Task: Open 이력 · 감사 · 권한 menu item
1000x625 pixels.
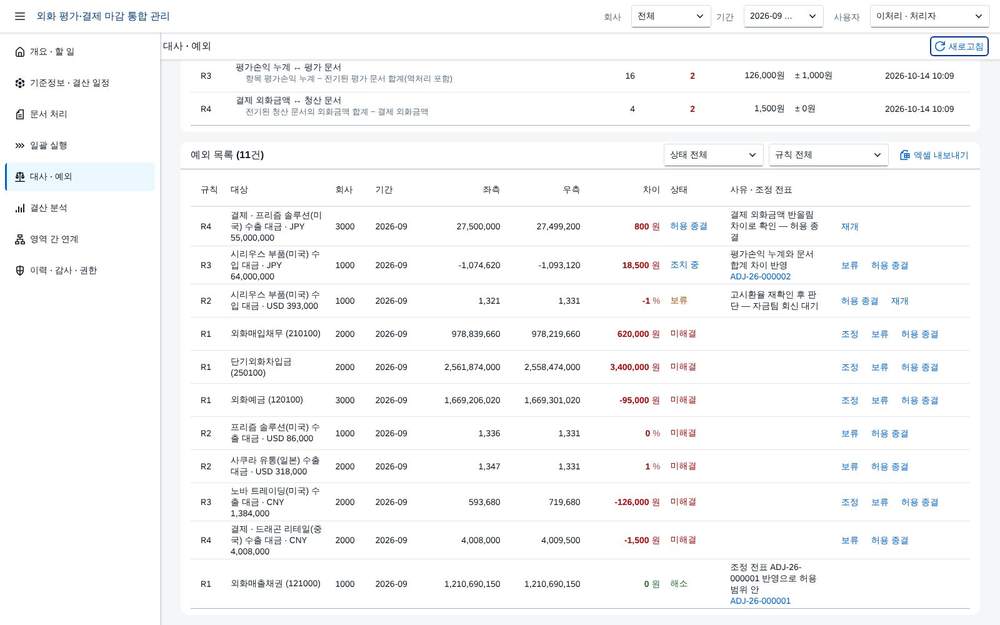Action: (80, 270)
